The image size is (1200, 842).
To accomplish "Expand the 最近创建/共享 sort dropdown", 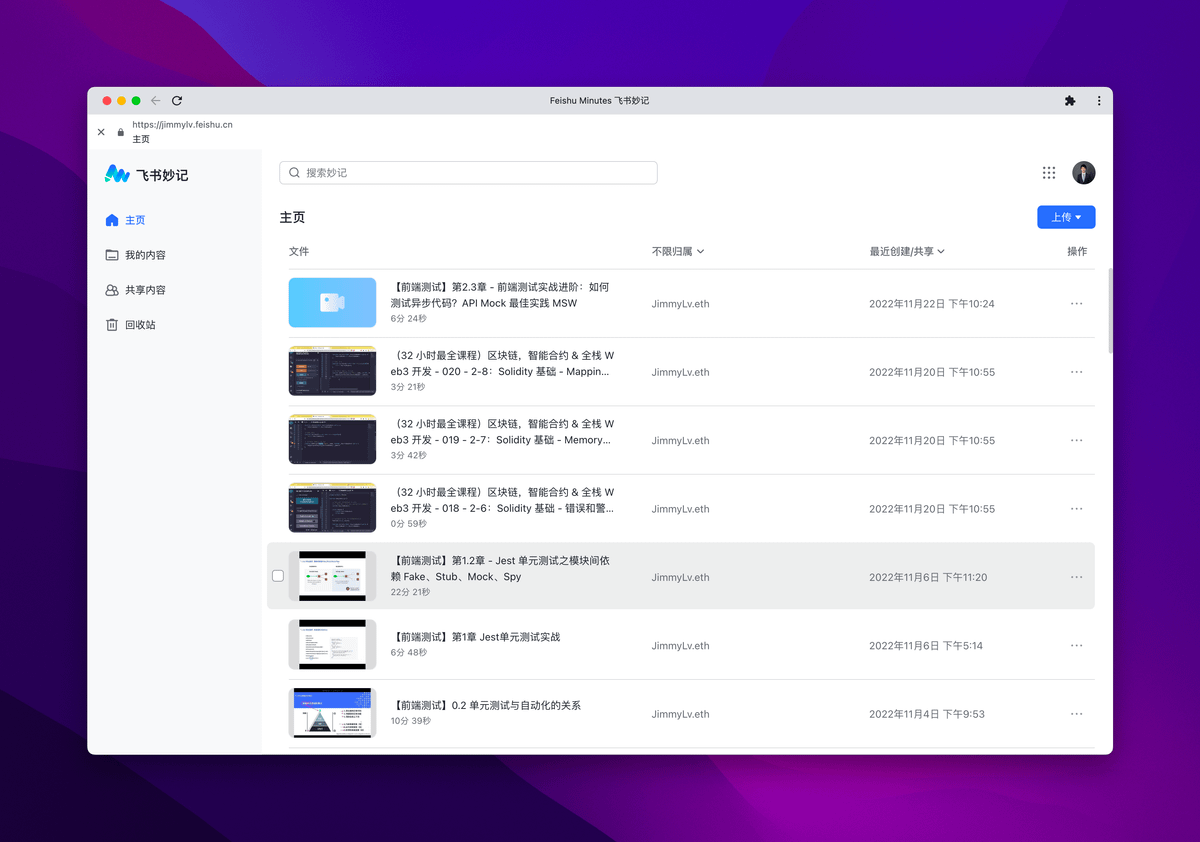I will coord(907,252).
